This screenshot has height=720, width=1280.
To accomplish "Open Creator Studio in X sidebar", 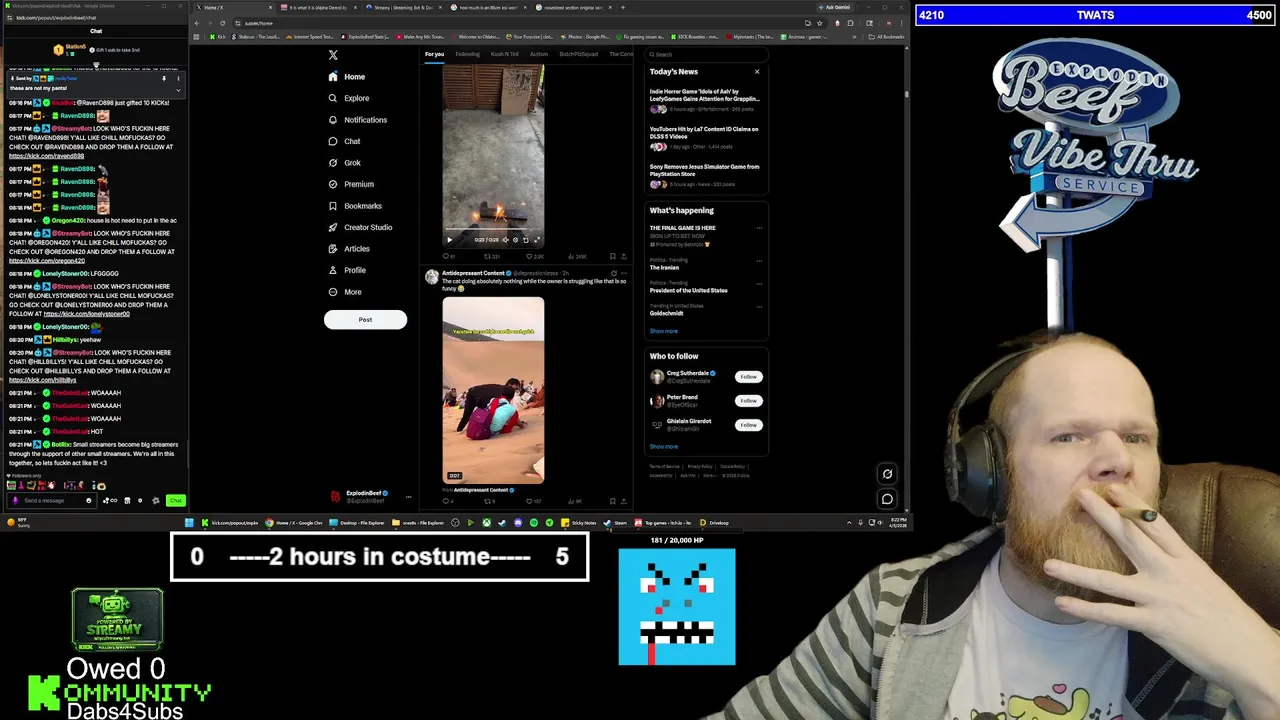I will [x=360, y=227].
